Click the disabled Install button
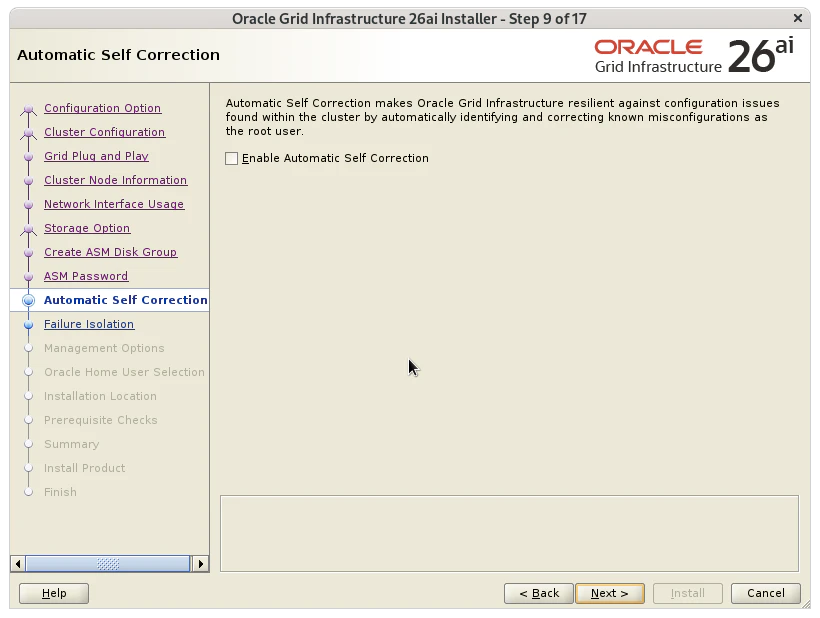This screenshot has height=618, width=820. (688, 593)
